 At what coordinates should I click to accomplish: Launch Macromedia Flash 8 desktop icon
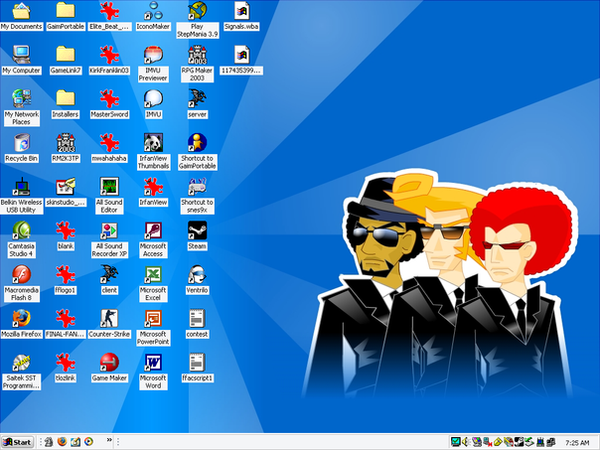click(21, 275)
